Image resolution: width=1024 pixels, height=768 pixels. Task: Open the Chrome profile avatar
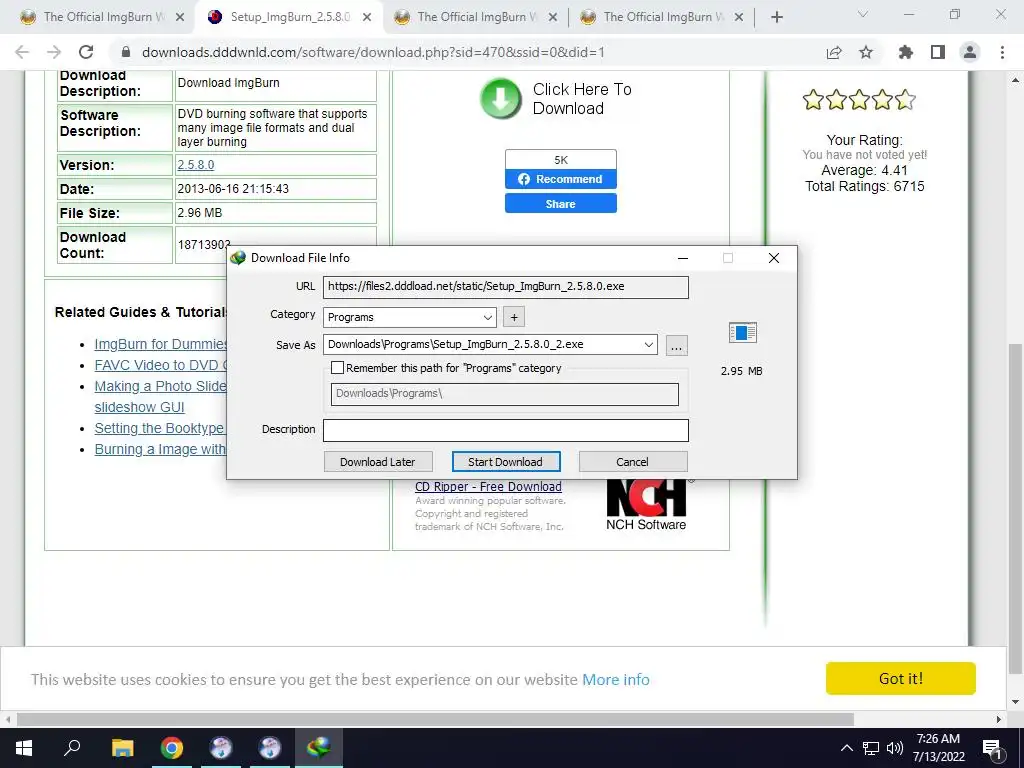coord(970,52)
